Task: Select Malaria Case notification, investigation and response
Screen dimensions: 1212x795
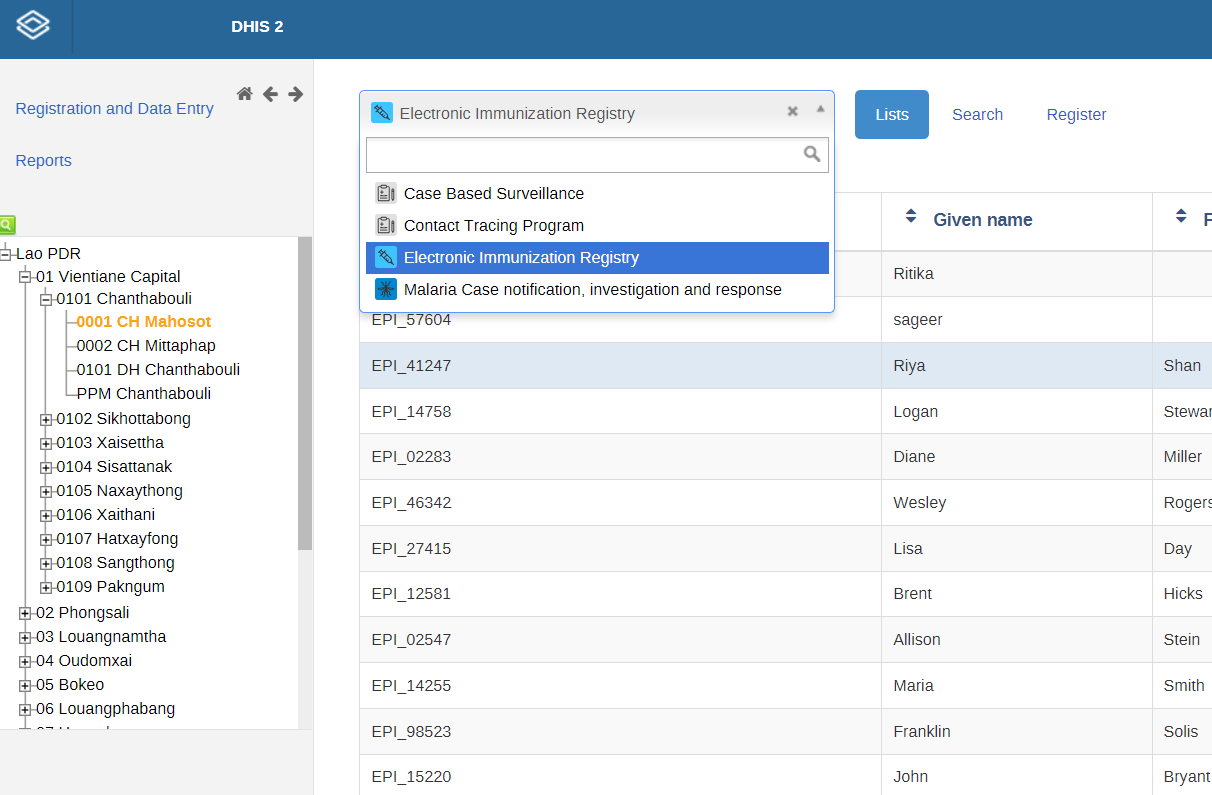Action: pyautogui.click(x=597, y=290)
